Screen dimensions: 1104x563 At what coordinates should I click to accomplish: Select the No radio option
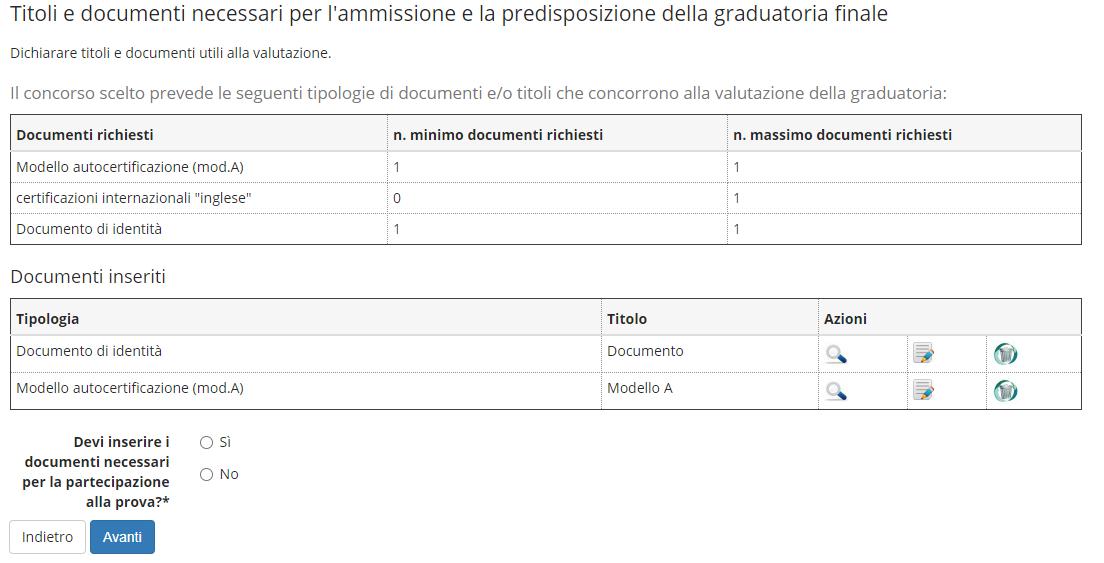[207, 474]
